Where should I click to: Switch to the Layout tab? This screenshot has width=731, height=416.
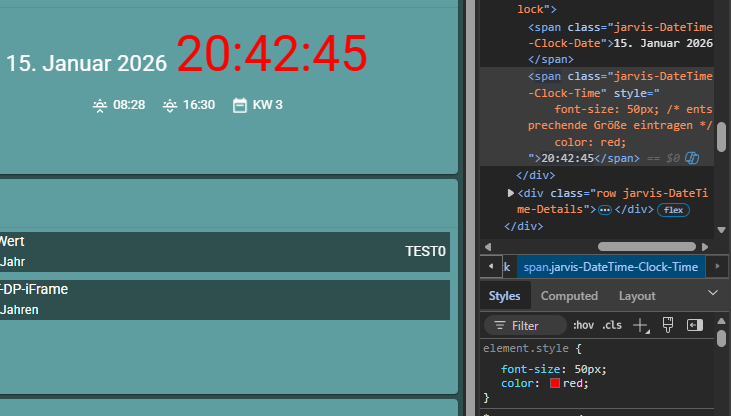point(637,296)
